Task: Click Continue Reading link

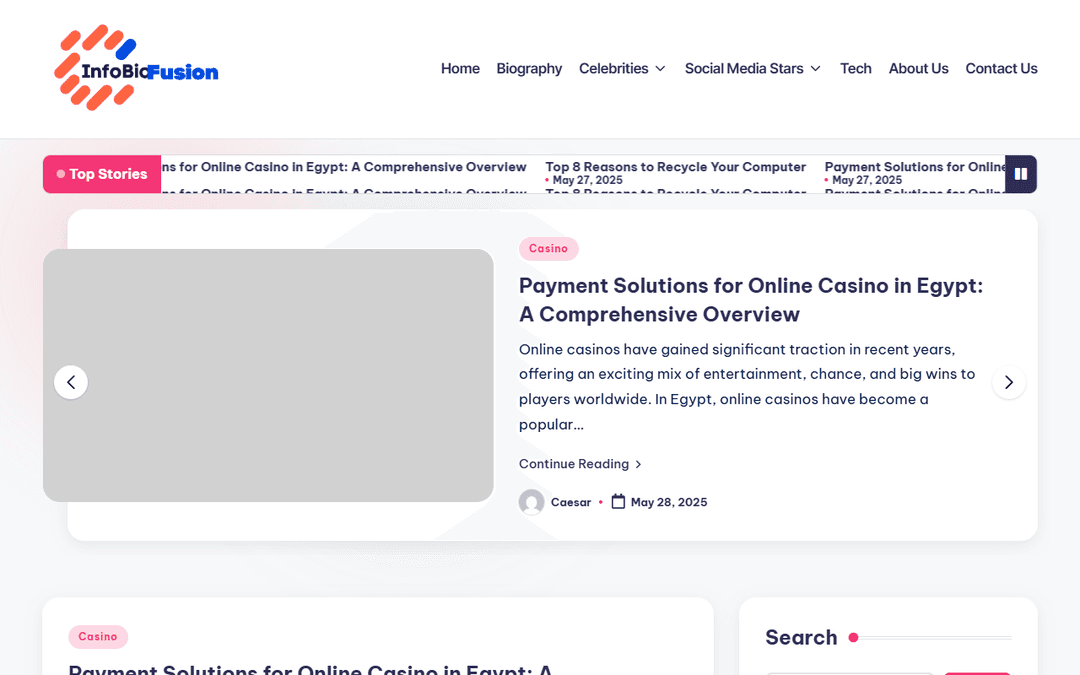Action: [580, 464]
